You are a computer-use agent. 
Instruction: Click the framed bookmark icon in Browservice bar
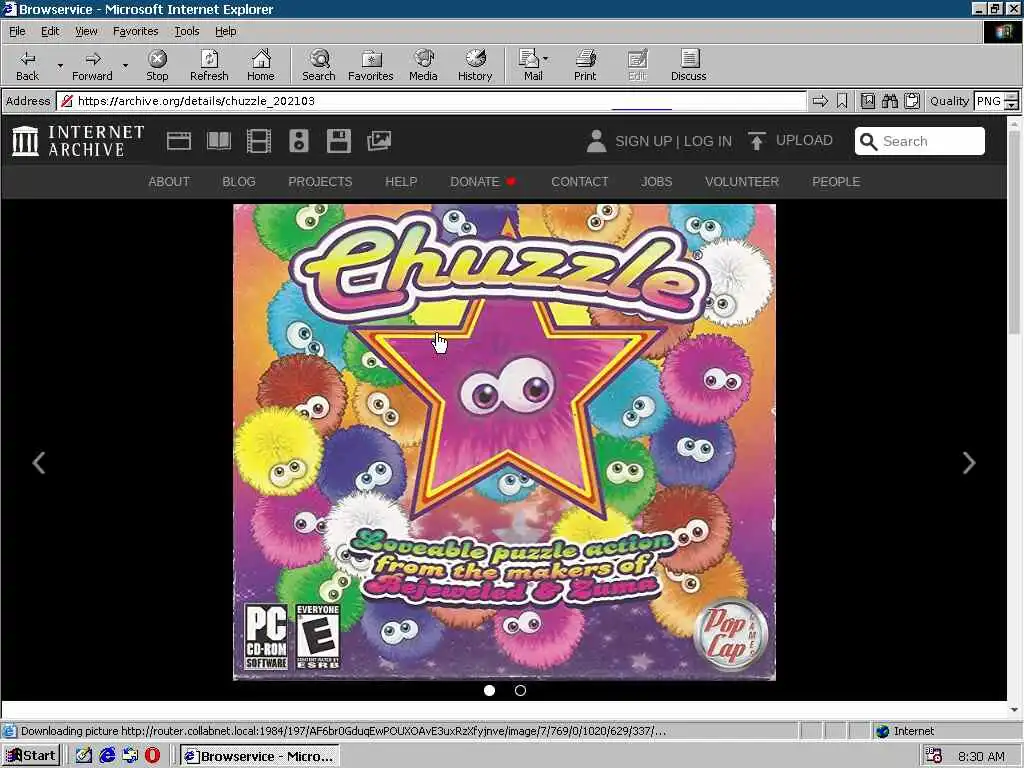coord(867,101)
